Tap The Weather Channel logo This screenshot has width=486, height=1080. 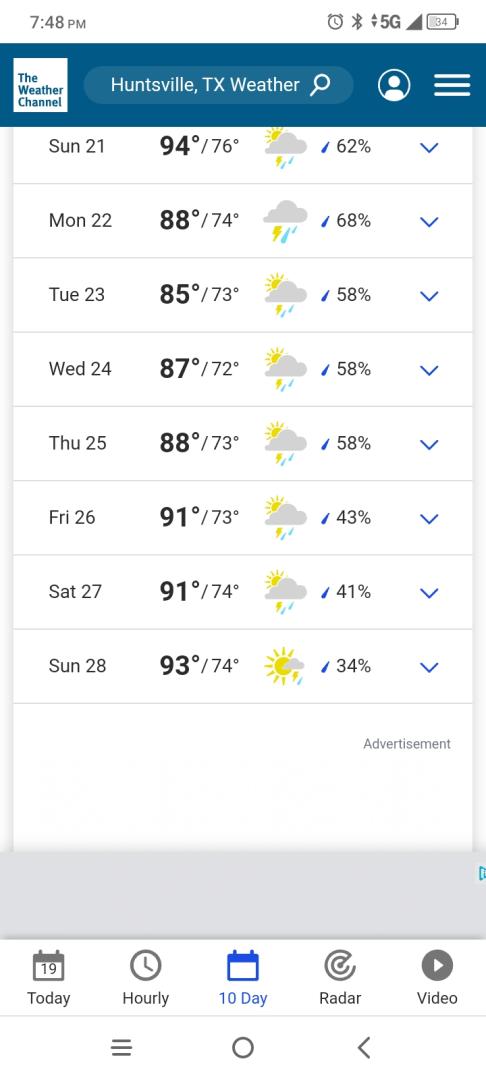41,85
